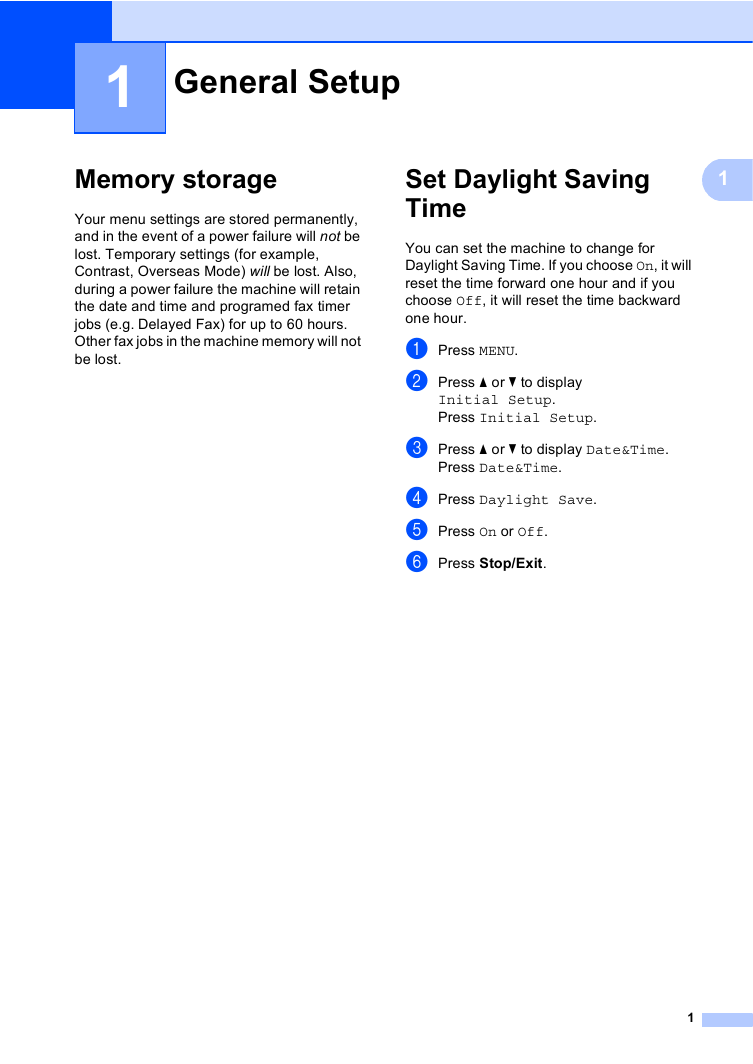Click the Daylight Save text in step 4
The image size is (753, 1064).
tap(536, 500)
